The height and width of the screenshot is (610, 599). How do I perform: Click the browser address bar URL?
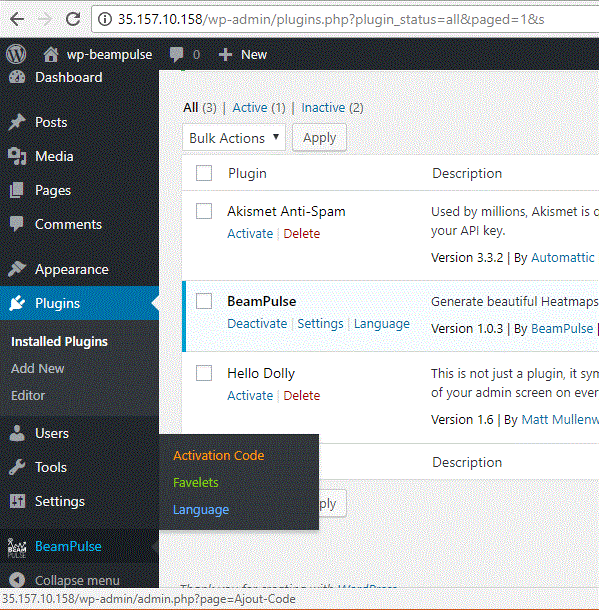331,19
